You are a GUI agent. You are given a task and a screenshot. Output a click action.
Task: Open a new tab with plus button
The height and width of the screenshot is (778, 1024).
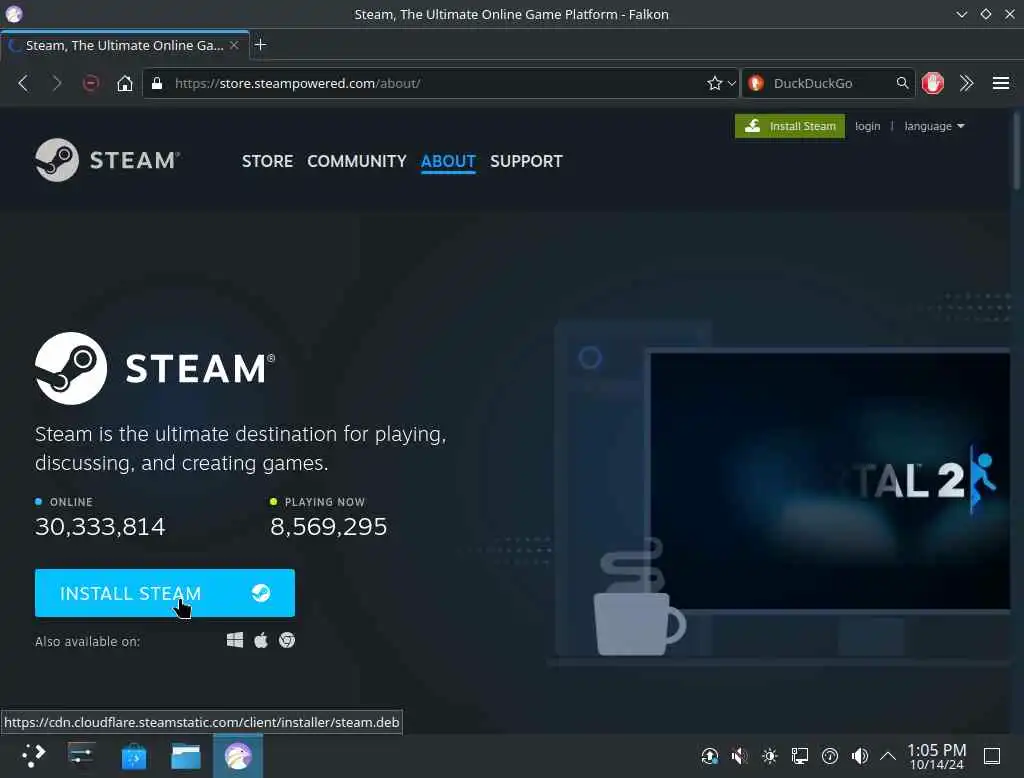tap(260, 44)
